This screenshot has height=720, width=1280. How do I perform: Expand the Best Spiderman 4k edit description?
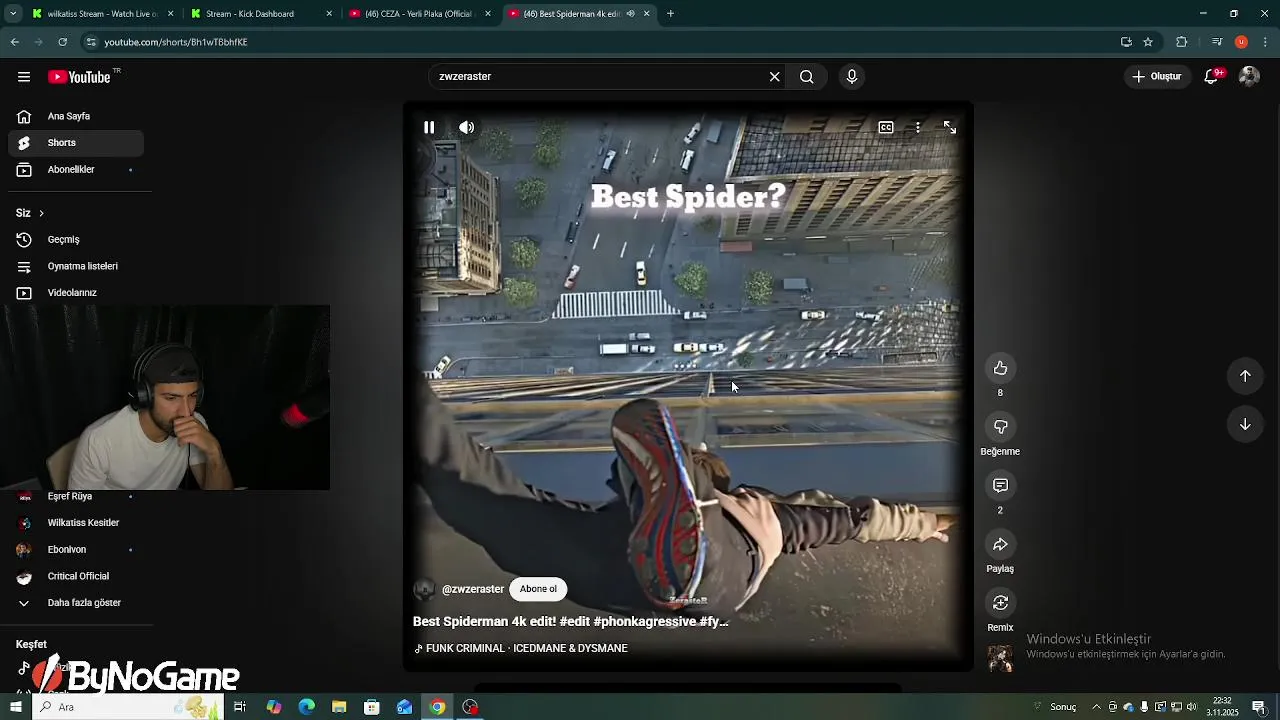pyautogui.click(x=571, y=622)
